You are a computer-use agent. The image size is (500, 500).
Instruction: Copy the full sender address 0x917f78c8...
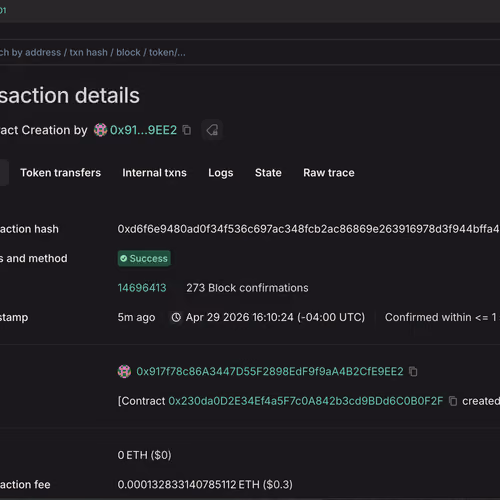point(413,371)
